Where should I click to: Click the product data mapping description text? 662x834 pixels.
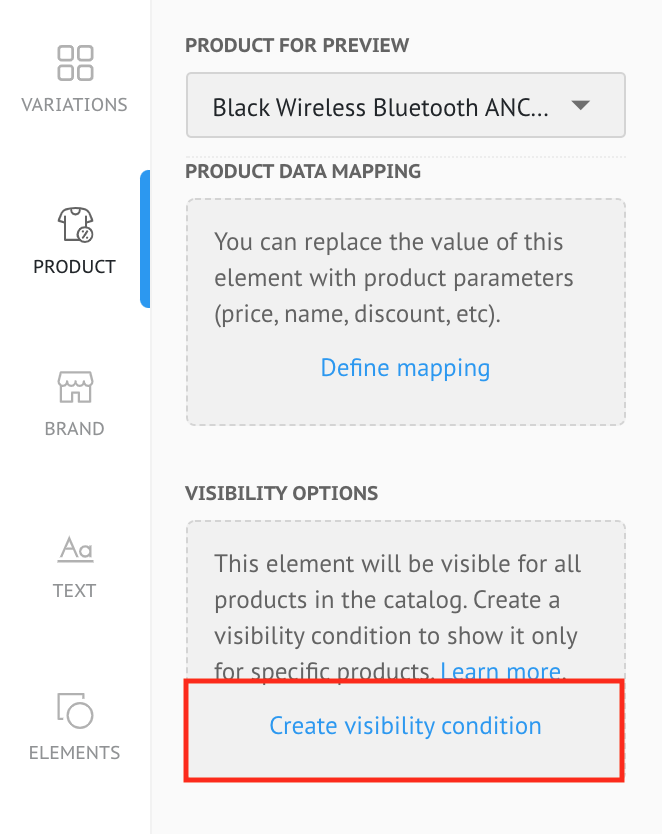click(x=393, y=279)
